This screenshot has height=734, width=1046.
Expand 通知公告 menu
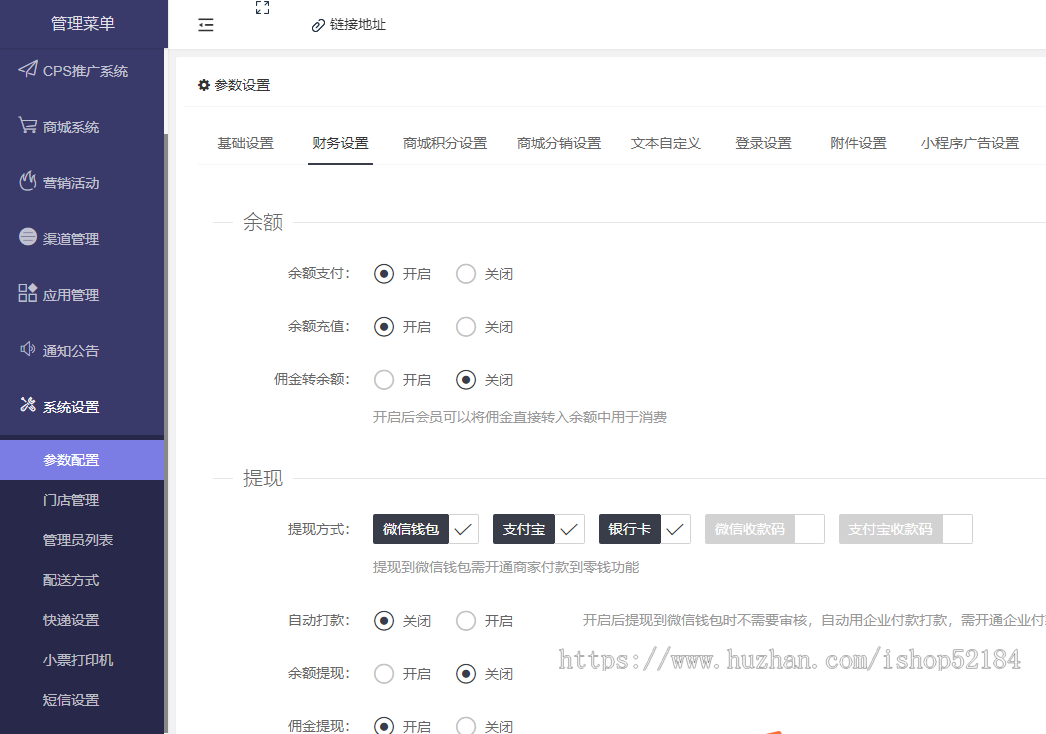(x=82, y=350)
